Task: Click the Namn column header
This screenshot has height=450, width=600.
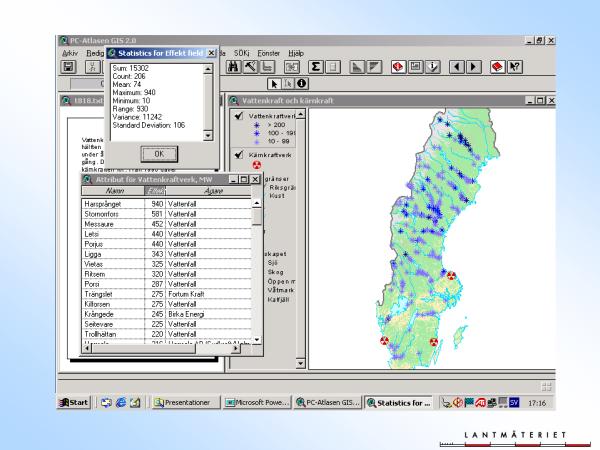Action: point(115,190)
